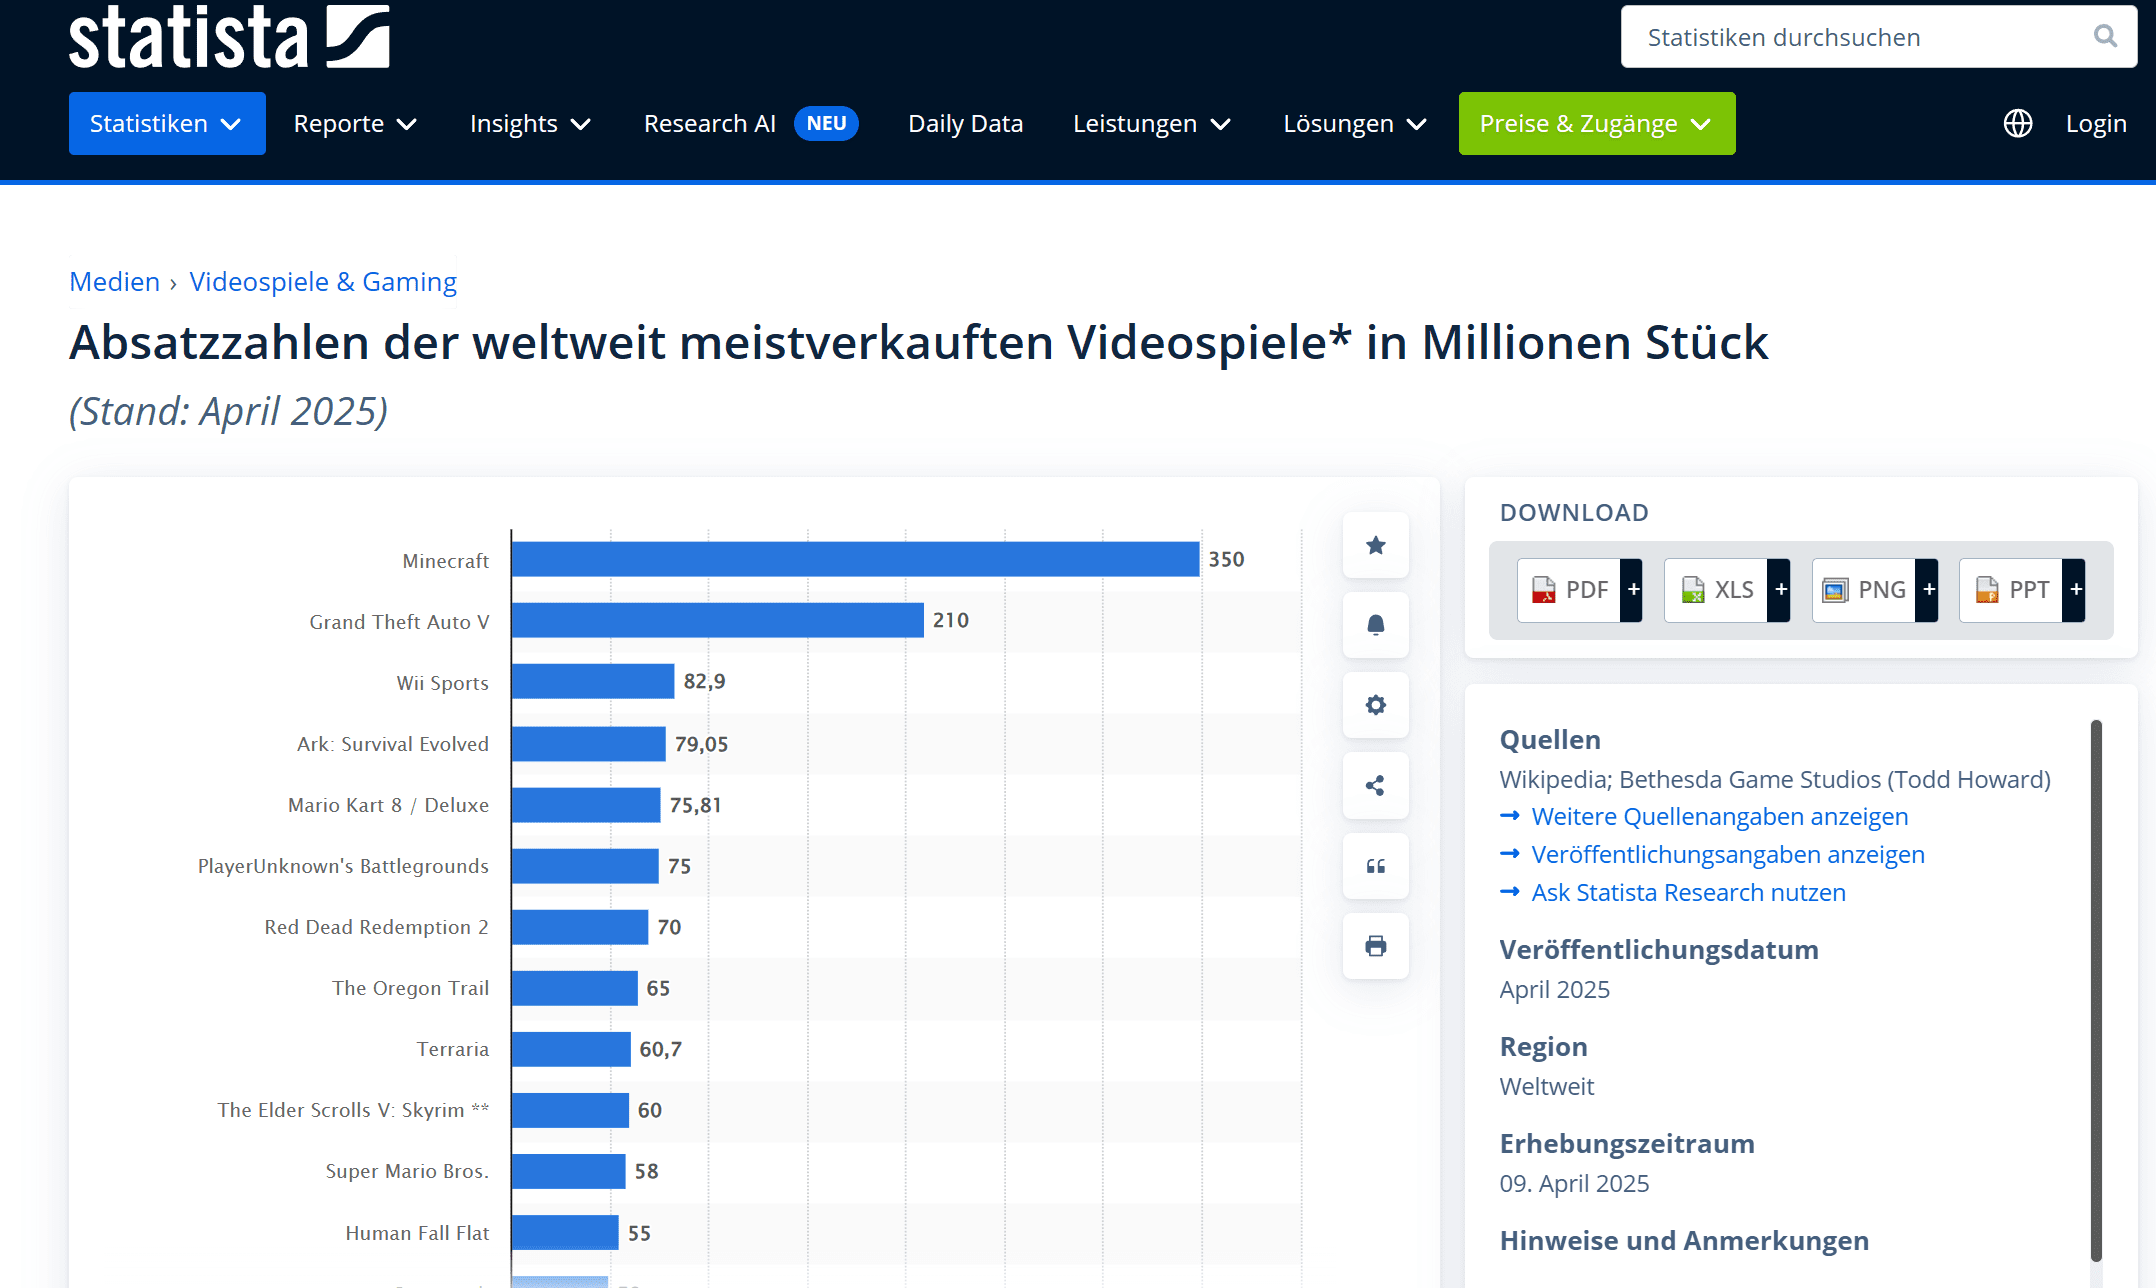The height and width of the screenshot is (1288, 2156).
Task: Click the Ark: Survival Evolved bar
Action: (588, 744)
